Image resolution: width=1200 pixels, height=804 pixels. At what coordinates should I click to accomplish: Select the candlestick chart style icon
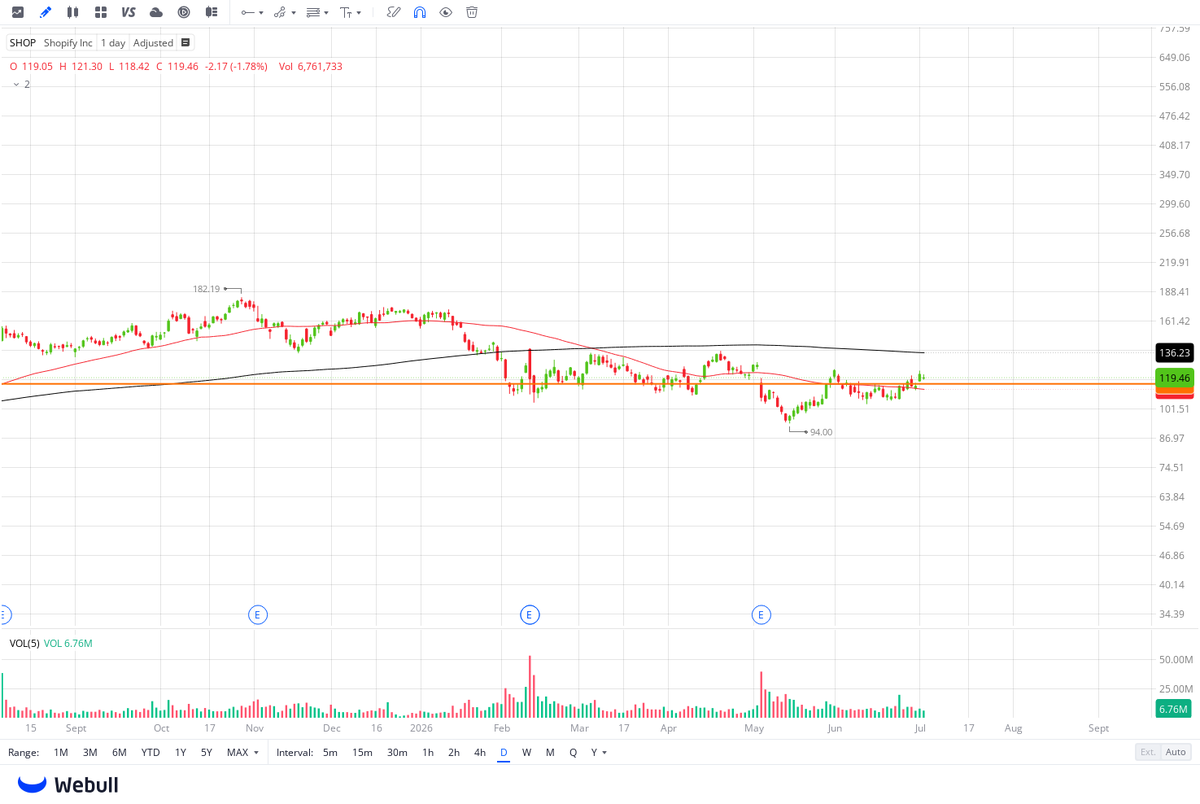[x=73, y=12]
